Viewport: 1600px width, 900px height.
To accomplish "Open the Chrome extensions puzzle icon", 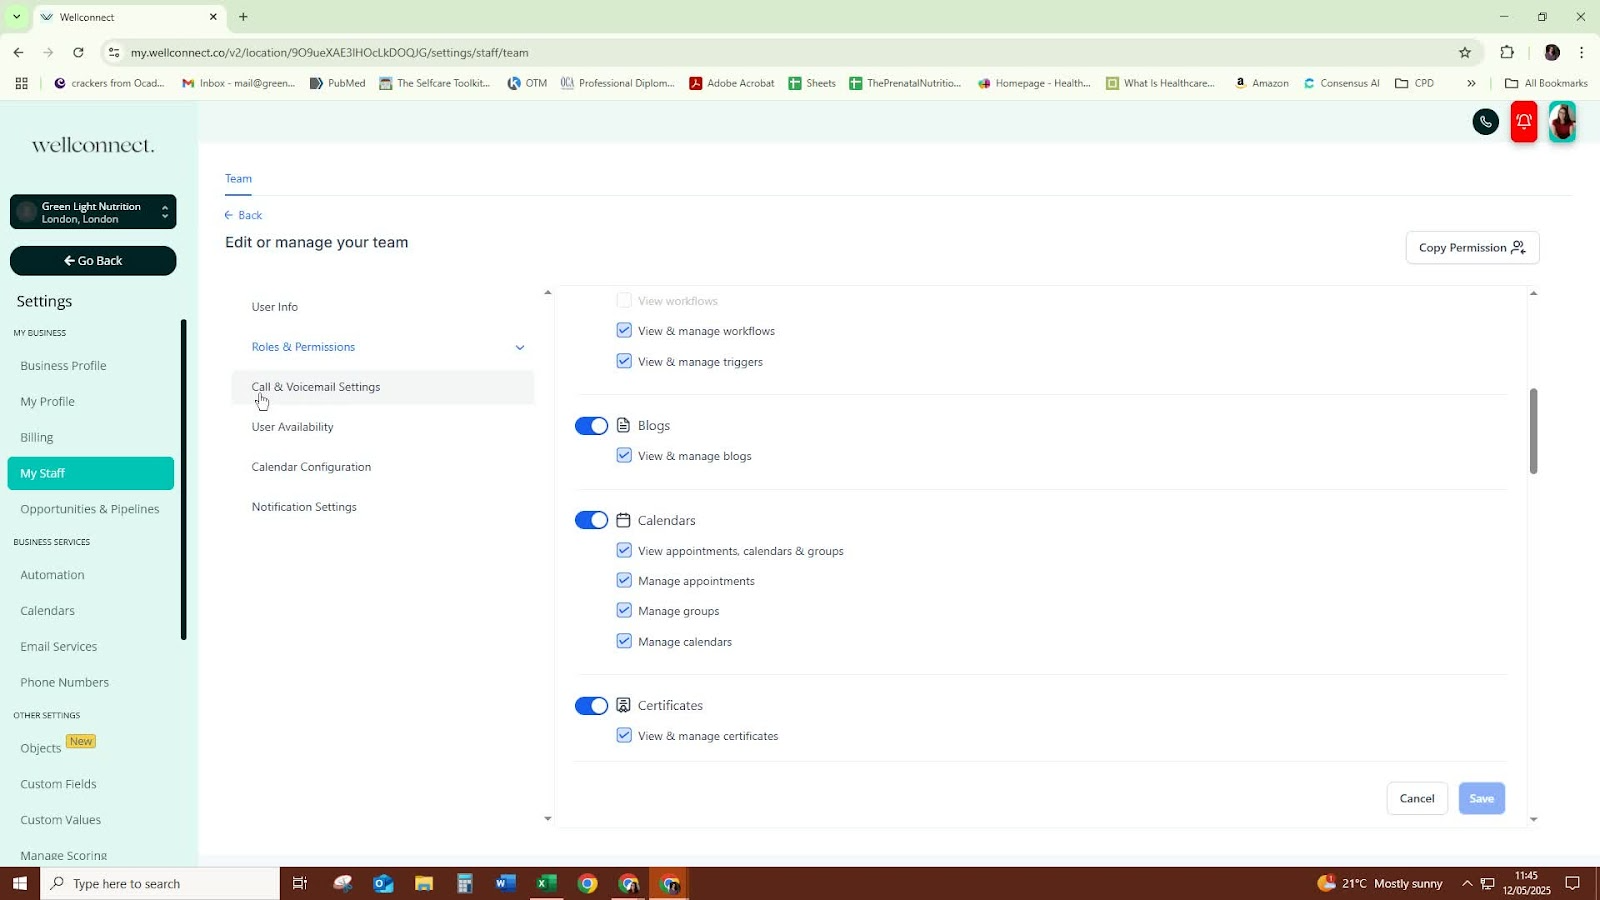I will (x=1507, y=52).
